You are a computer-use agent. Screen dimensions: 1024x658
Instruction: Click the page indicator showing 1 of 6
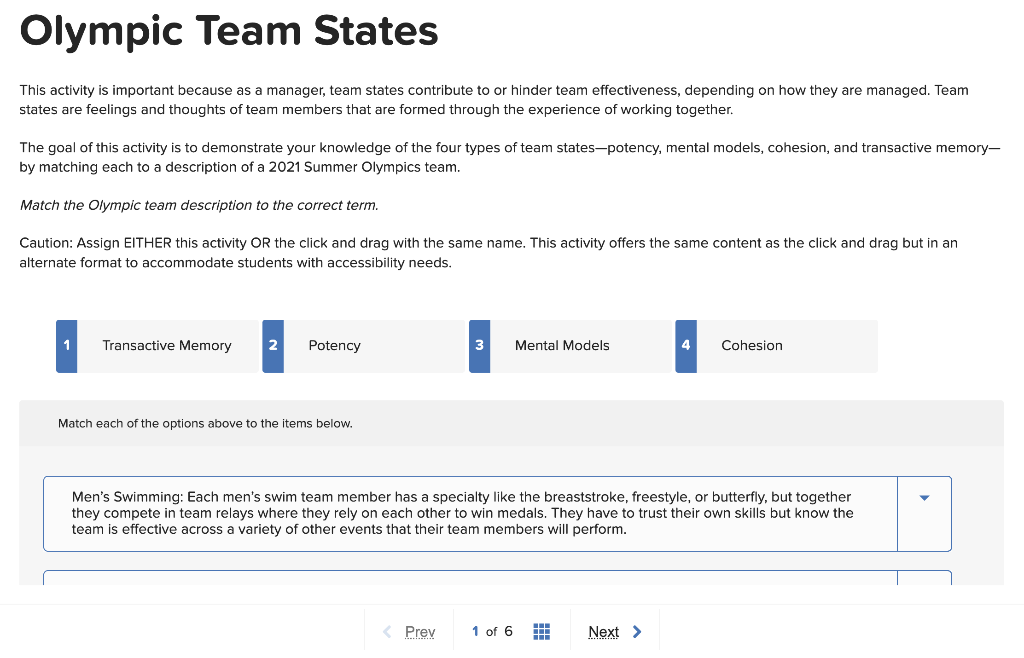point(490,631)
